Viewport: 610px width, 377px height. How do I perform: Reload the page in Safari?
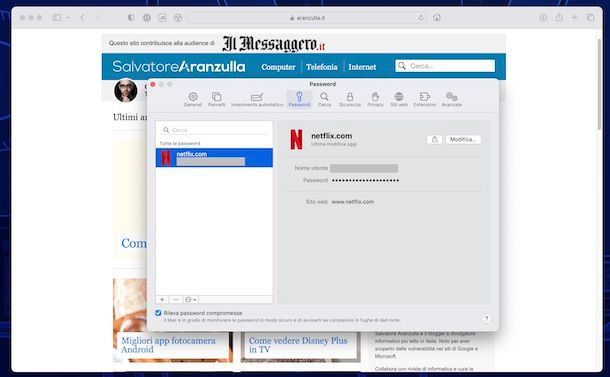(421, 18)
